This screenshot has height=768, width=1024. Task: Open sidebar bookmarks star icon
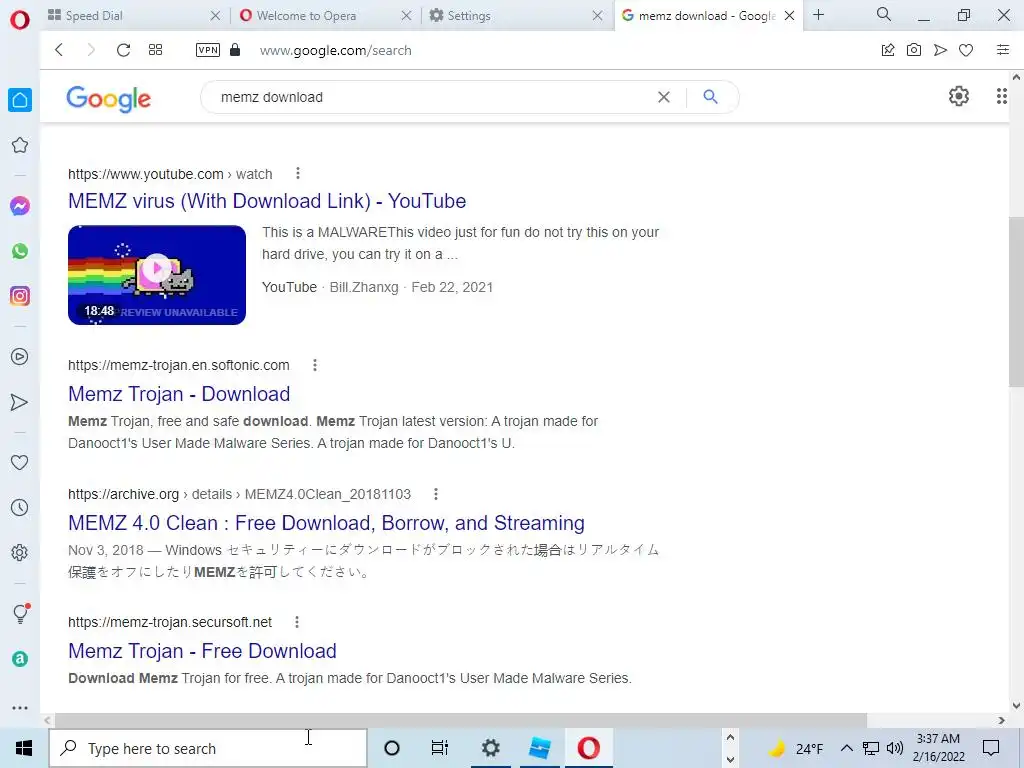coord(20,145)
